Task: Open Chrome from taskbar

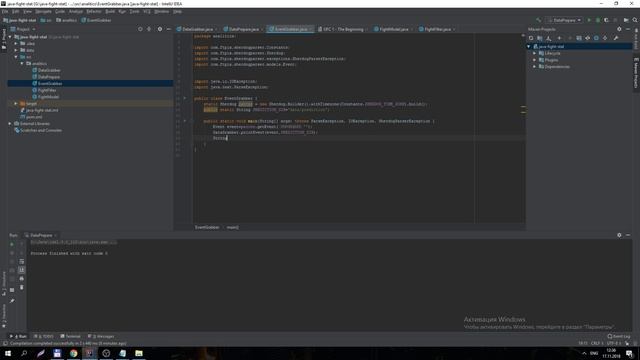Action: pyautogui.click(x=73, y=353)
